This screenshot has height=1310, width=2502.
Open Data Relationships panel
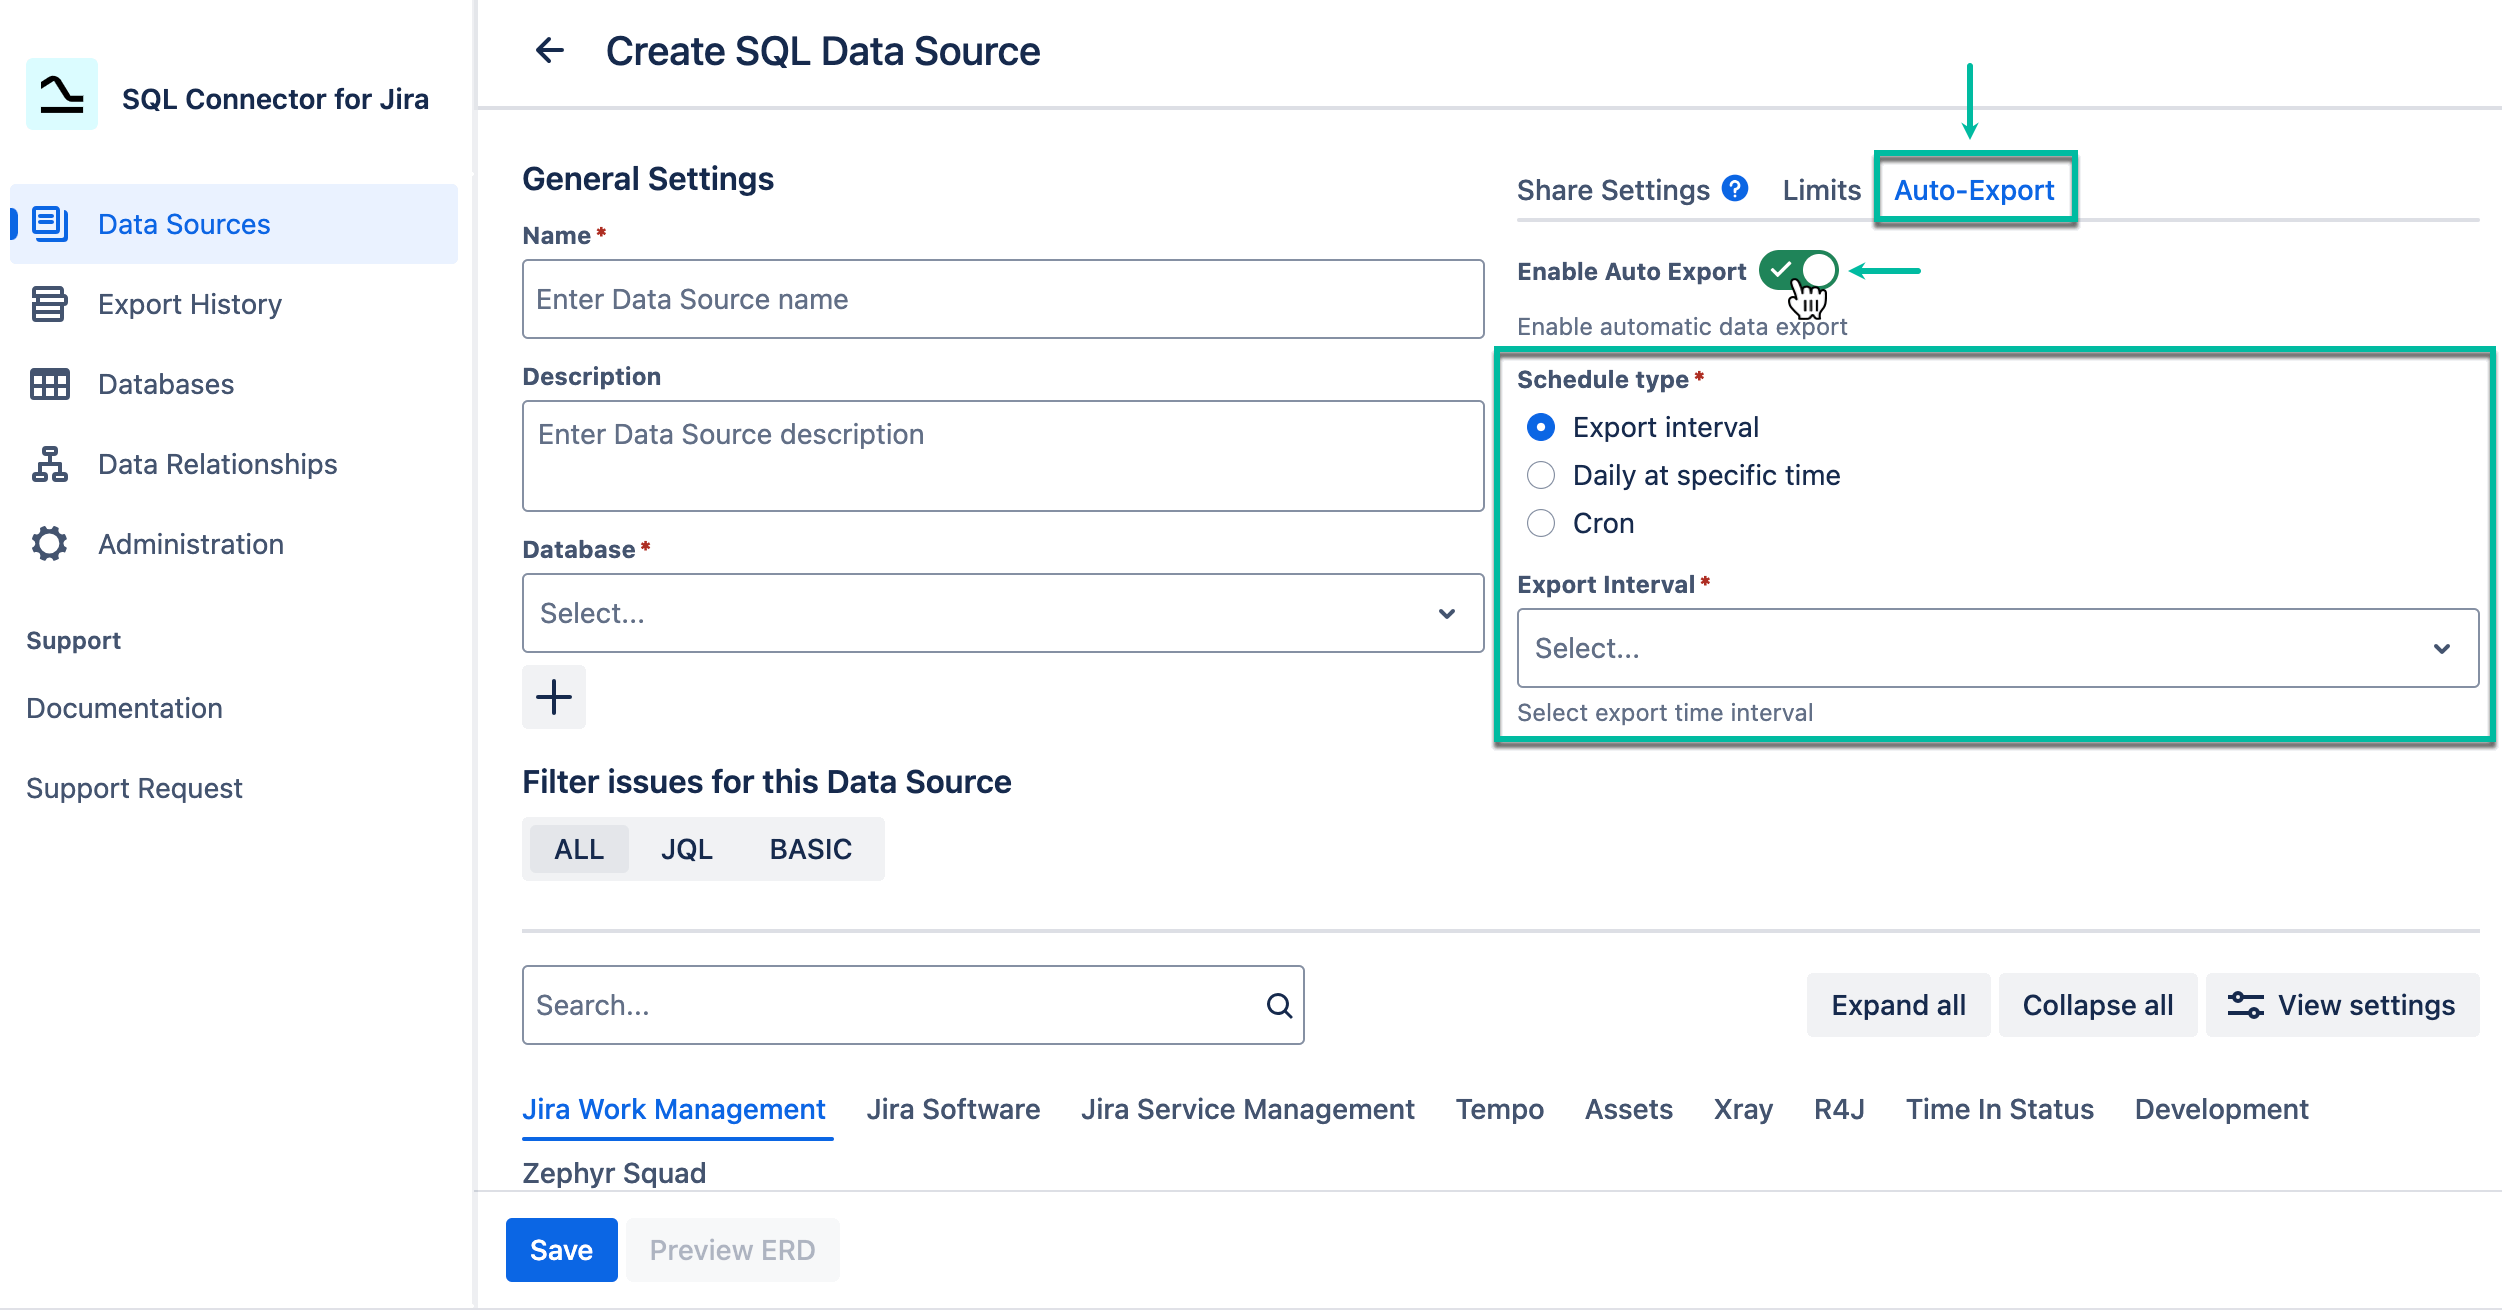[x=217, y=464]
